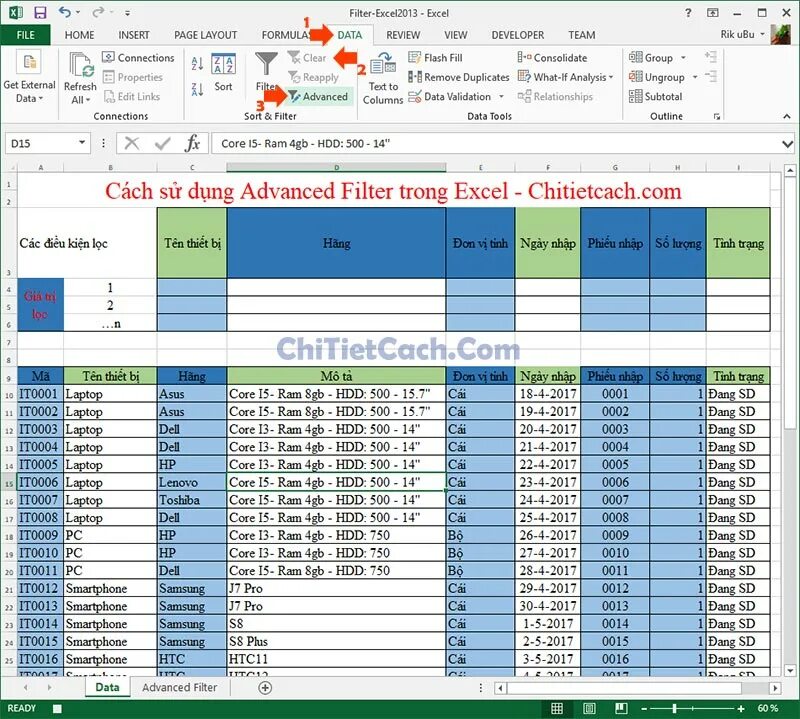This screenshot has width=800, height=719.
Task: Switch to Normal view
Action: click(557, 708)
